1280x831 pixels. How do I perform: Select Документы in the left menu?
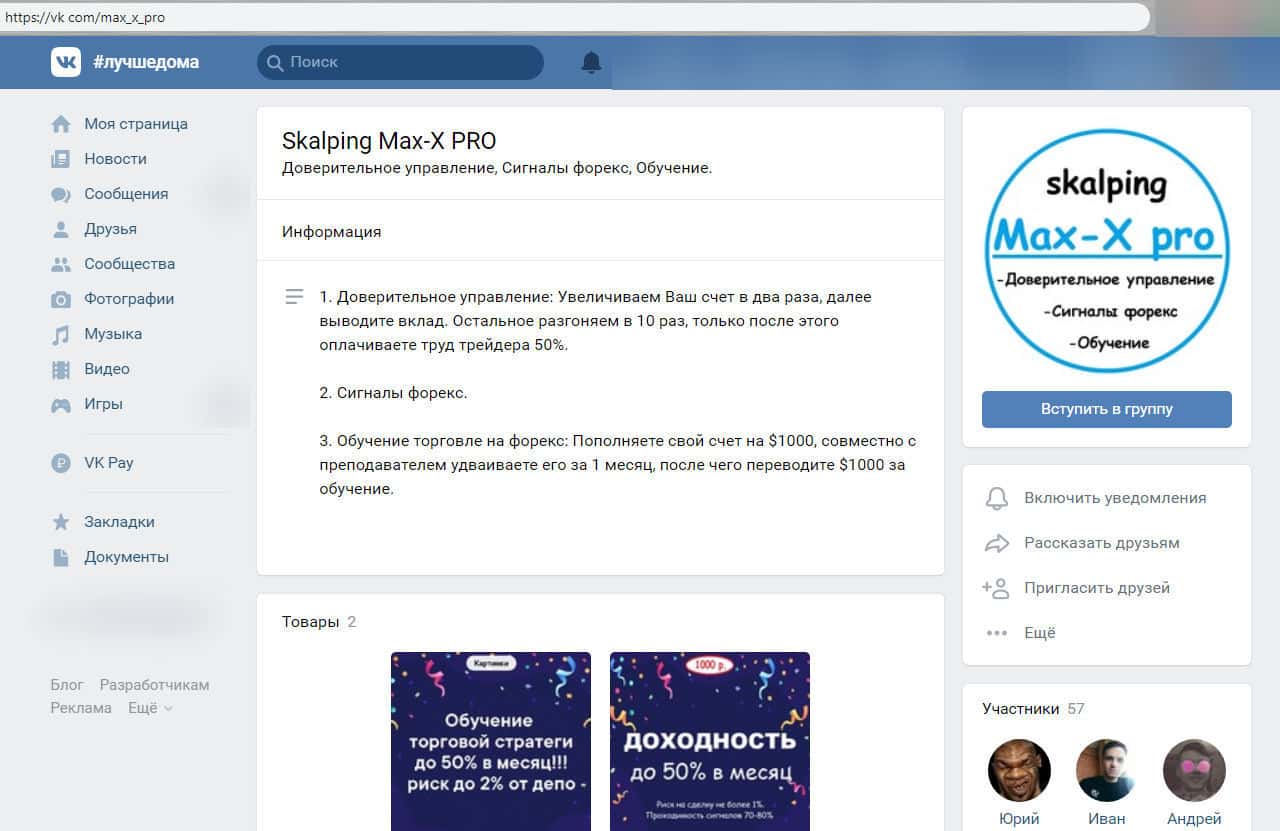(x=126, y=557)
